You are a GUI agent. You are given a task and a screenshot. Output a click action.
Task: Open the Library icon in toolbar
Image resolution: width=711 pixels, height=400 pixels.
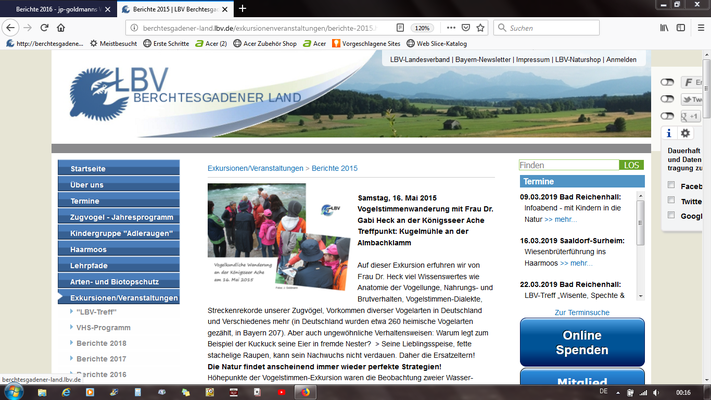664,28
